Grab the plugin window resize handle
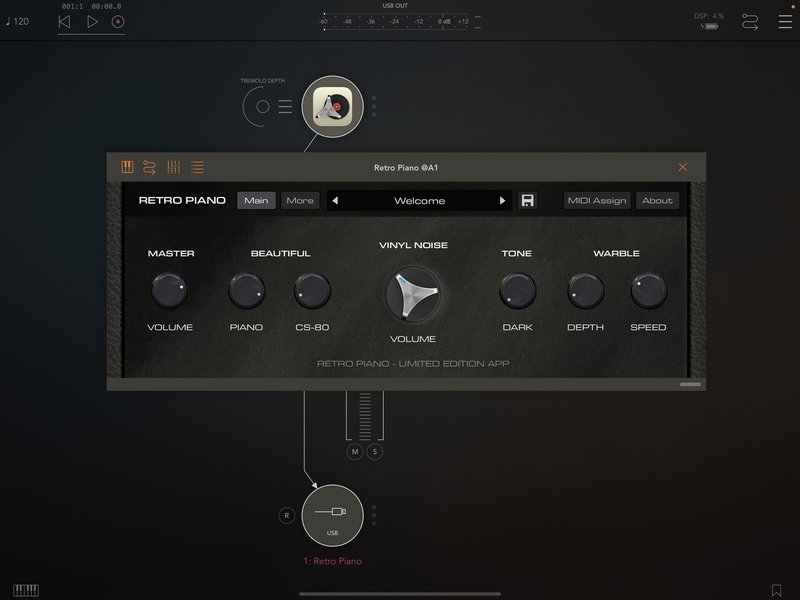The image size is (800, 600). coord(690,384)
